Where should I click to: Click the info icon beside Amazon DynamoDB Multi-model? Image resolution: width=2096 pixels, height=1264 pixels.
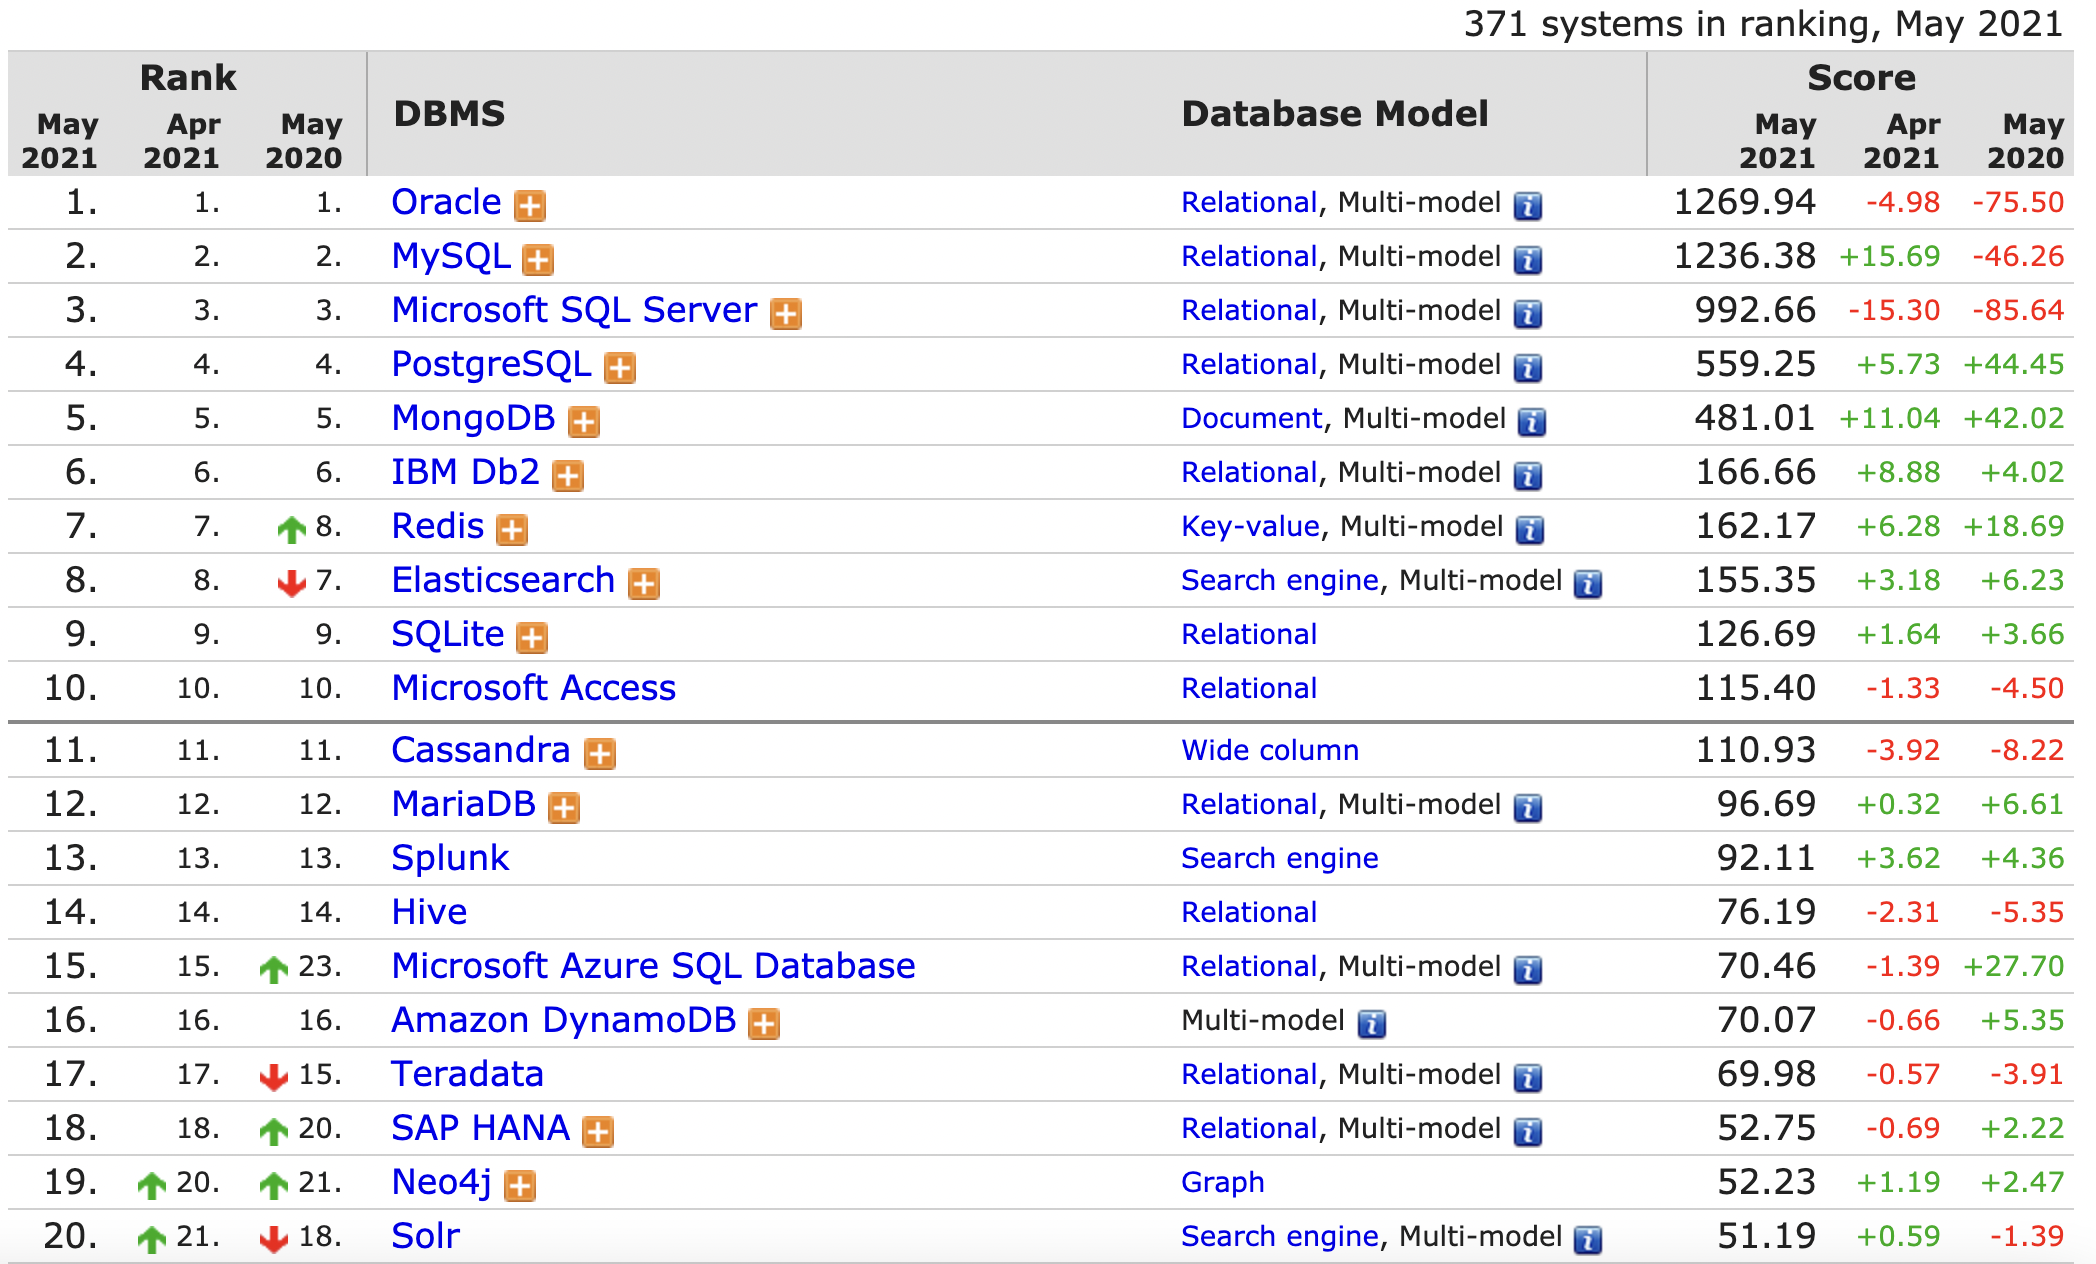[x=1371, y=1024]
